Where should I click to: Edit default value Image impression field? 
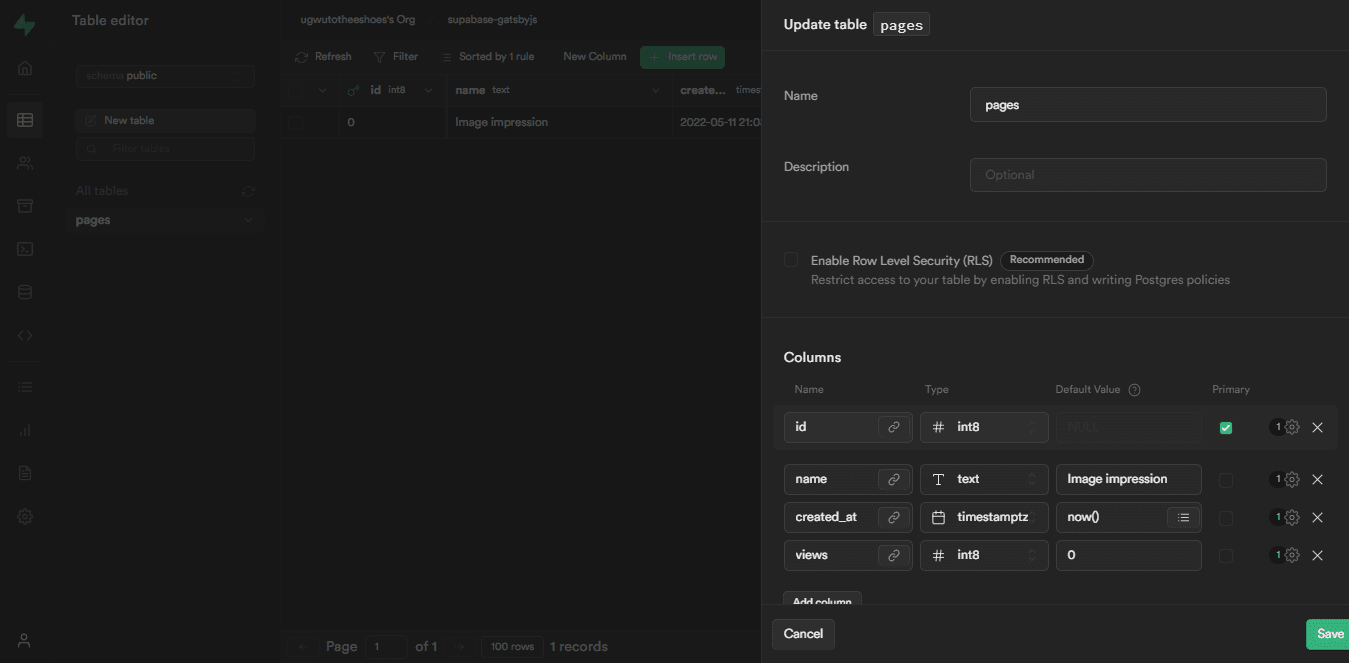pos(1129,479)
